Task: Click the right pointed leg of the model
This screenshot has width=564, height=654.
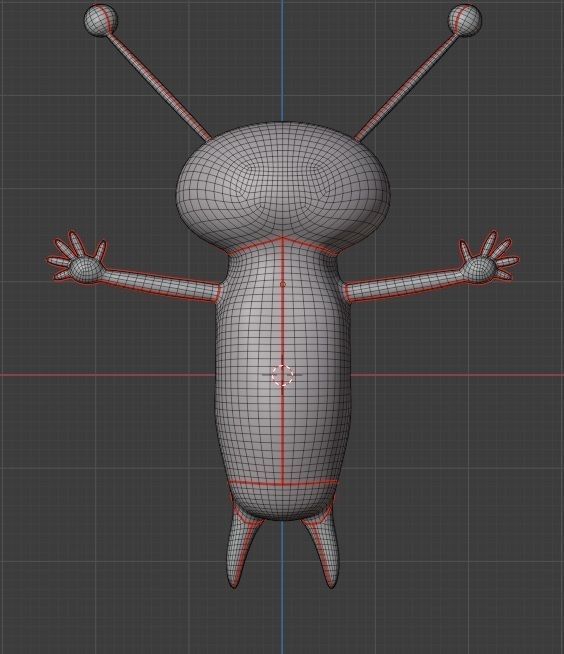Action: (324, 546)
